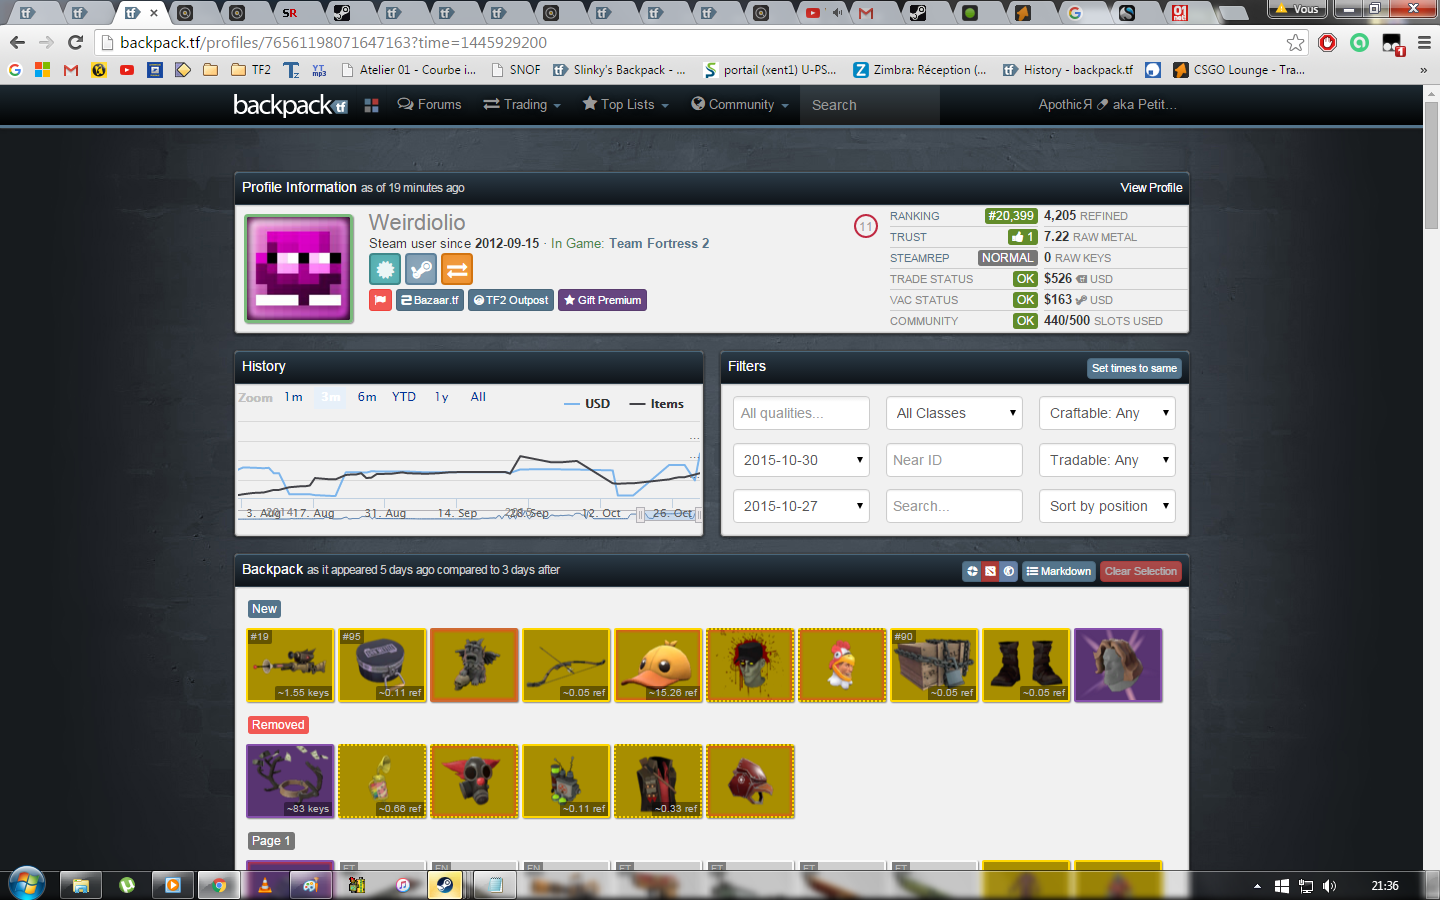
Task: Click the Clear Selection button
Action: [1140, 571]
